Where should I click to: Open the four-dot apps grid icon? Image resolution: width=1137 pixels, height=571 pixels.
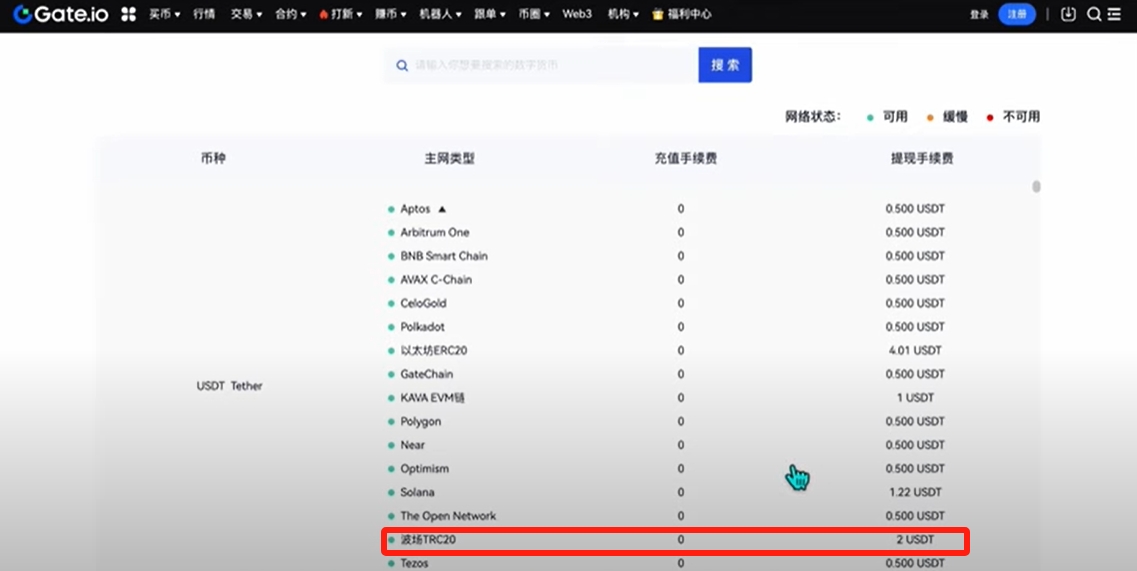click(x=129, y=14)
